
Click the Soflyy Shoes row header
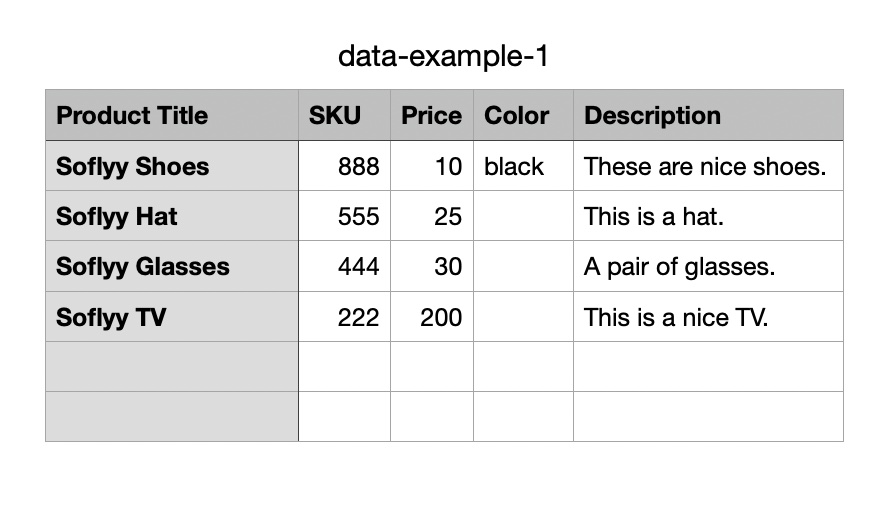pyautogui.click(x=171, y=166)
